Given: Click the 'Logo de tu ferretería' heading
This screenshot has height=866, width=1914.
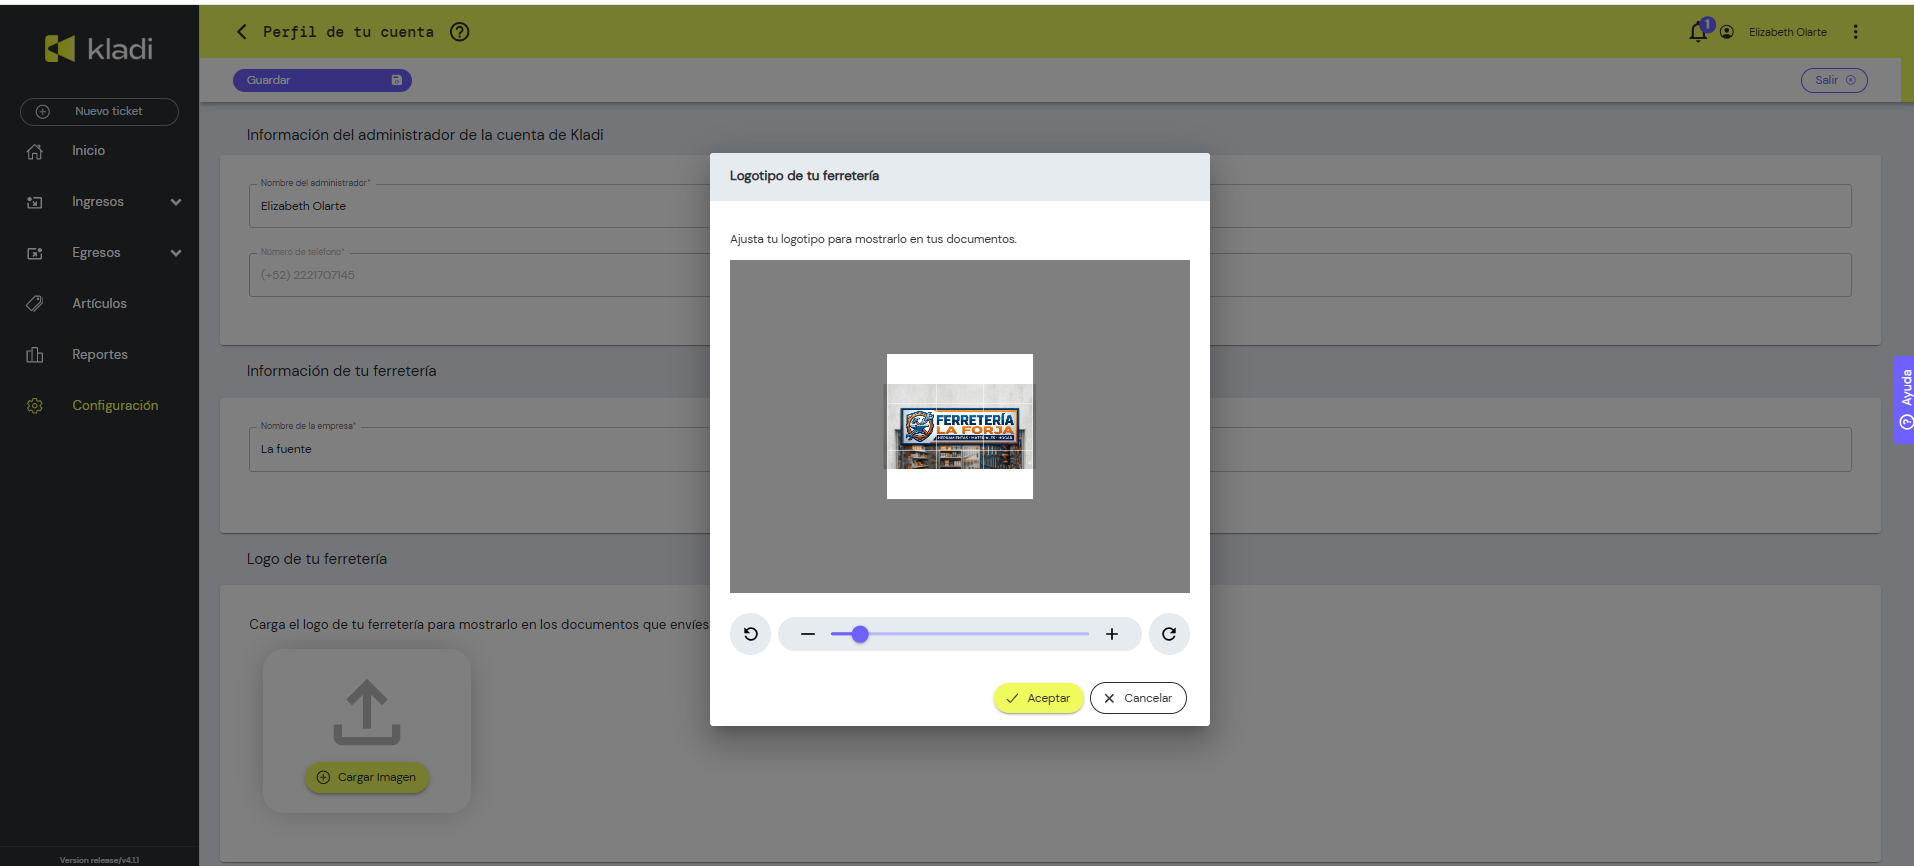Looking at the screenshot, I should (x=317, y=559).
